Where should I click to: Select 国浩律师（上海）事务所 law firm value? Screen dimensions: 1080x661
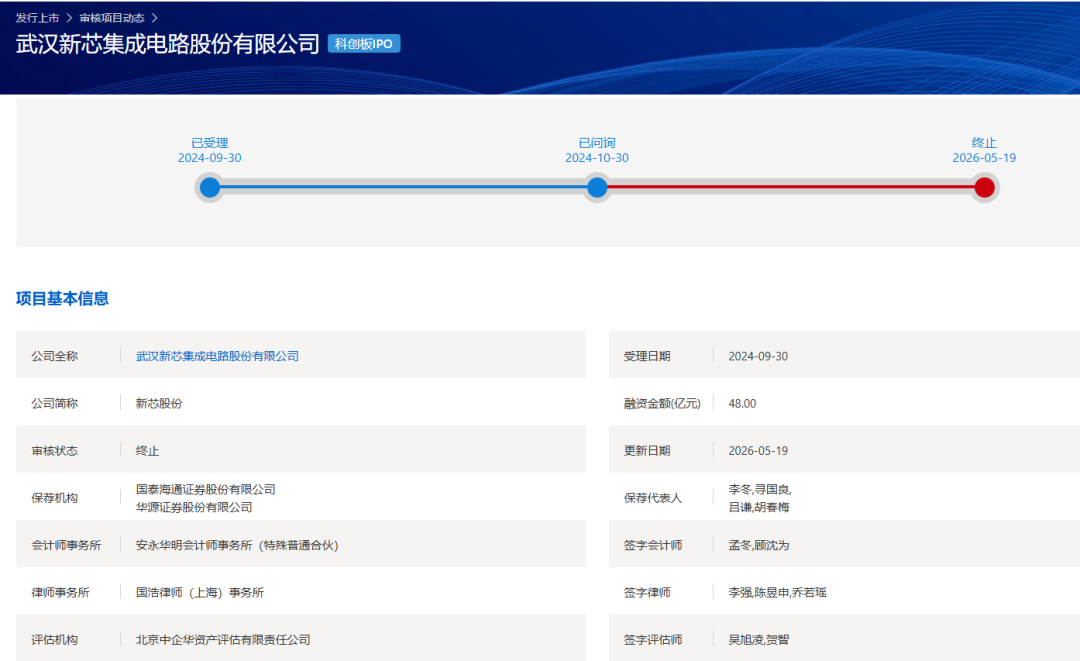[x=200, y=593]
